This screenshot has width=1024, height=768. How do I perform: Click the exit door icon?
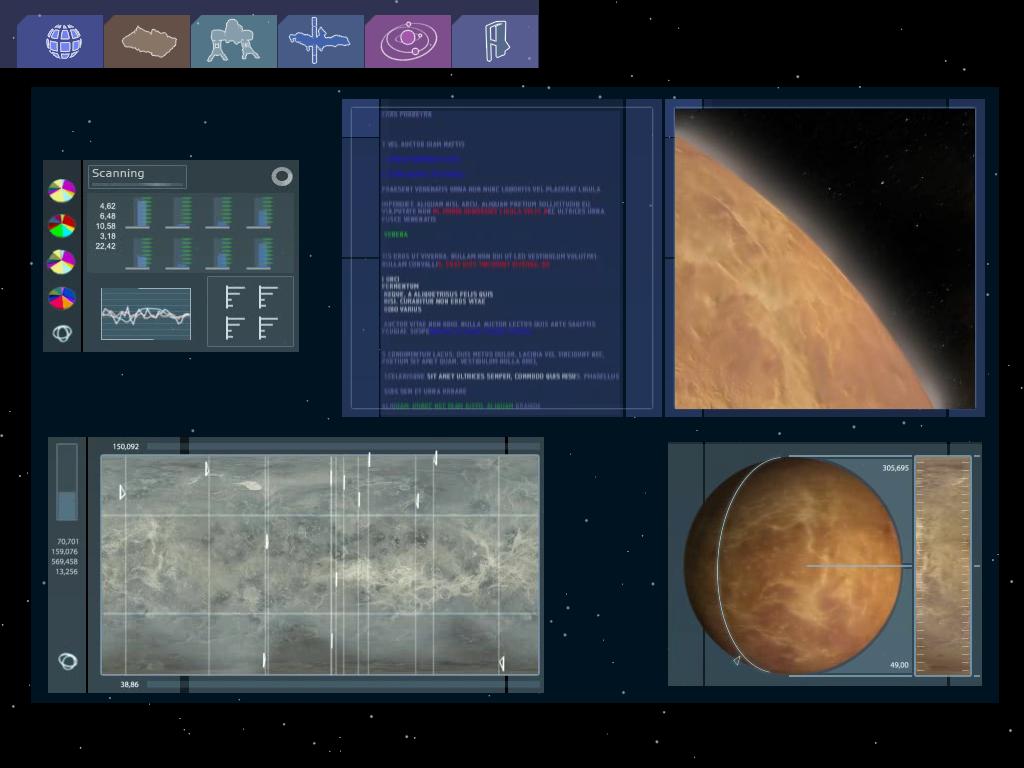[496, 42]
